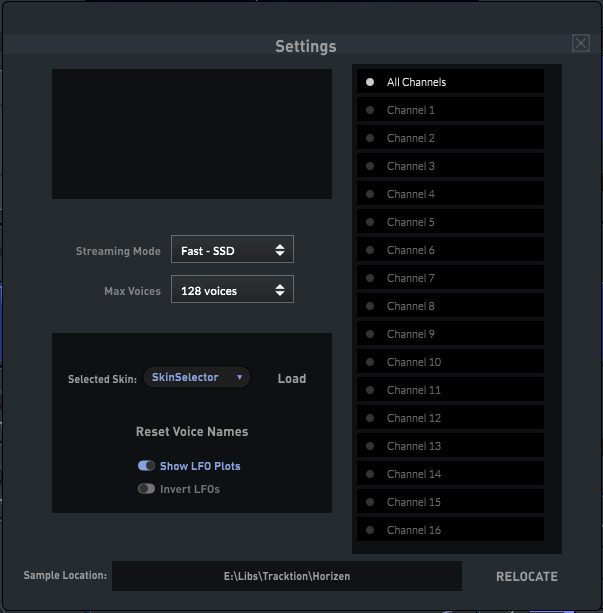The height and width of the screenshot is (613, 603).
Task: Choose Channel 7 in the list
Action: [450, 278]
